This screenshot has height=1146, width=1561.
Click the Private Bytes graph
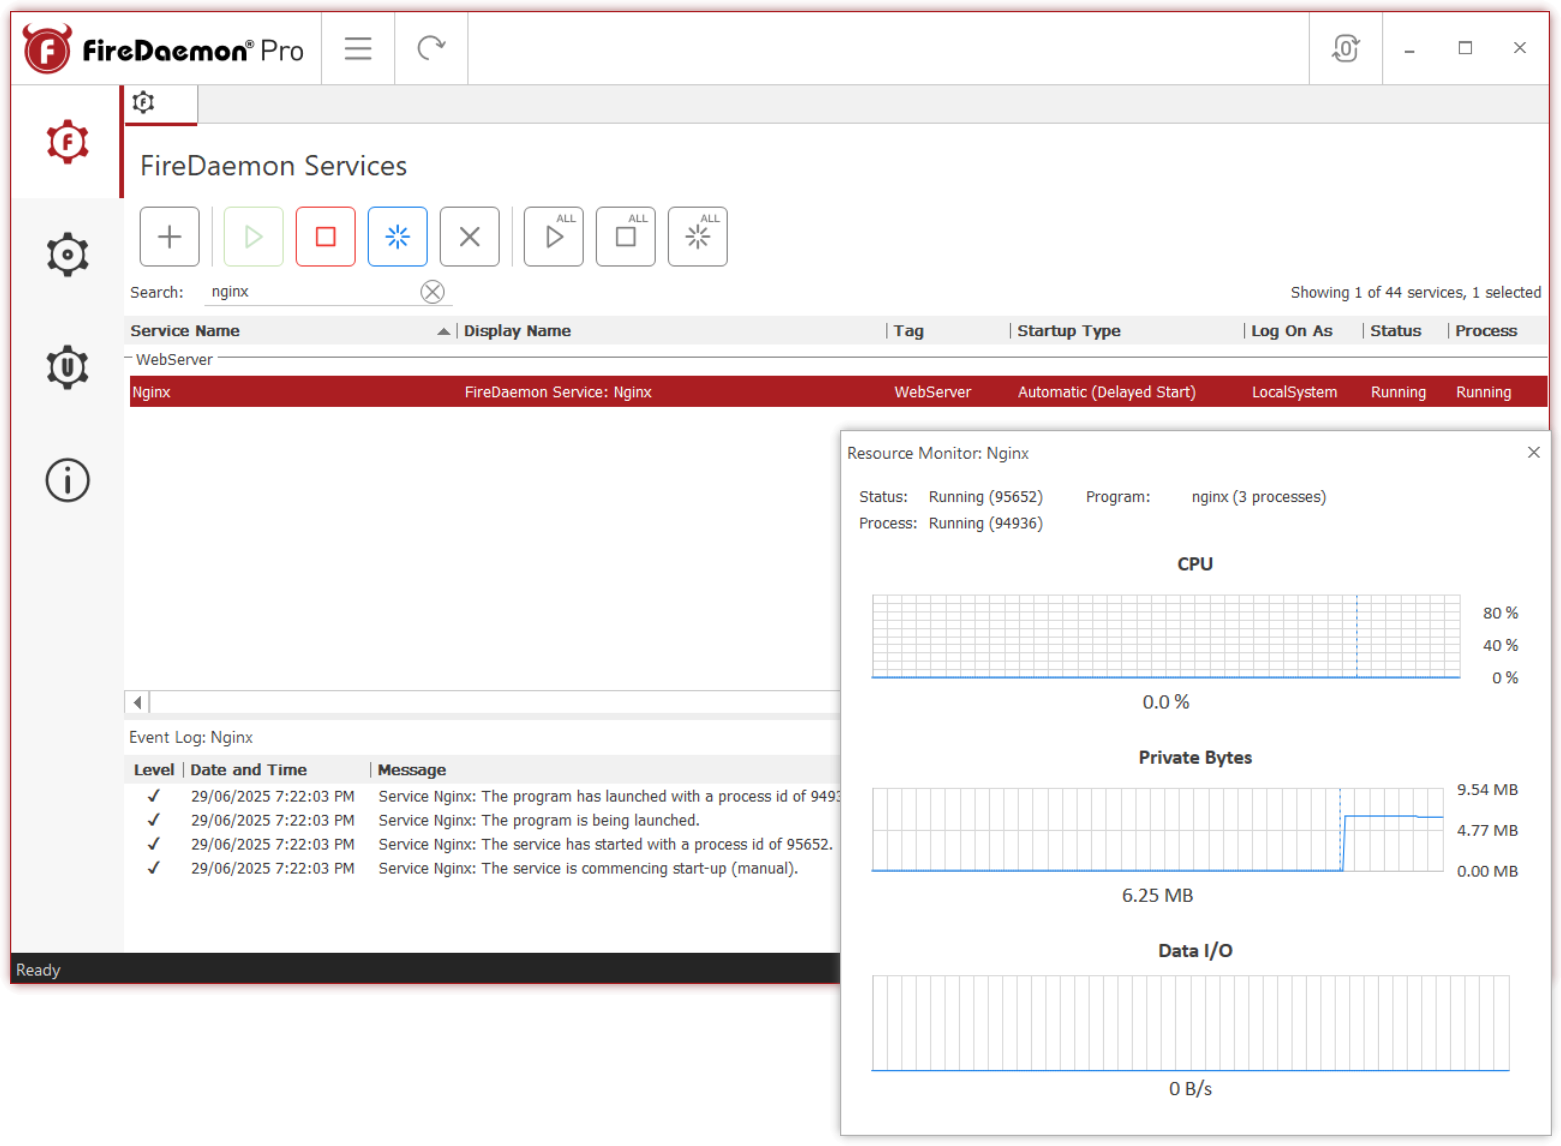pos(1158,829)
